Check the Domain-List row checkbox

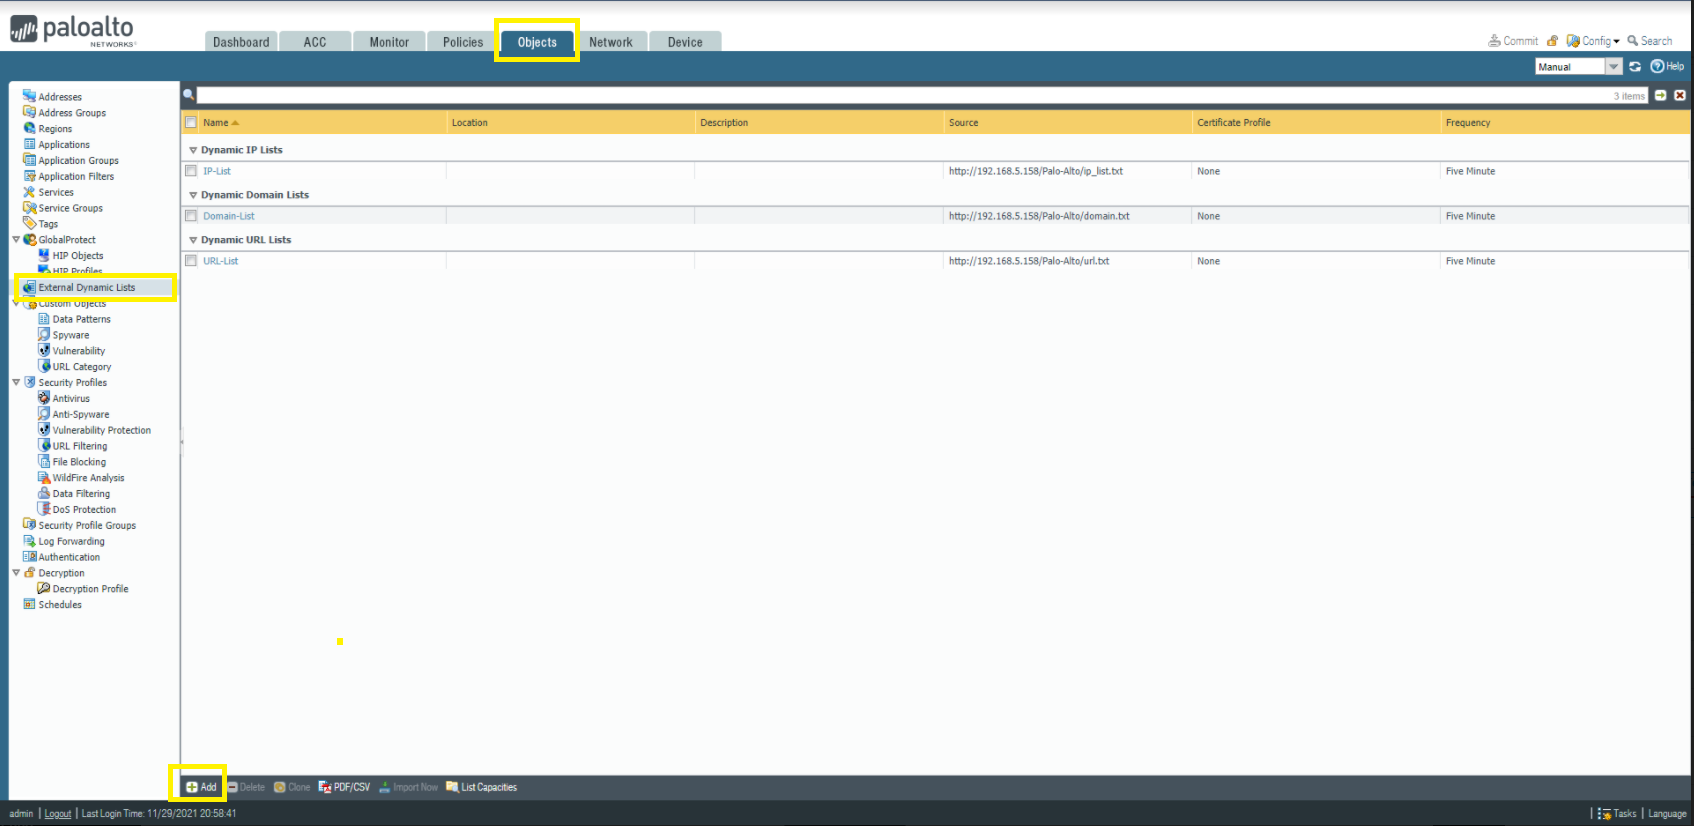tap(191, 216)
